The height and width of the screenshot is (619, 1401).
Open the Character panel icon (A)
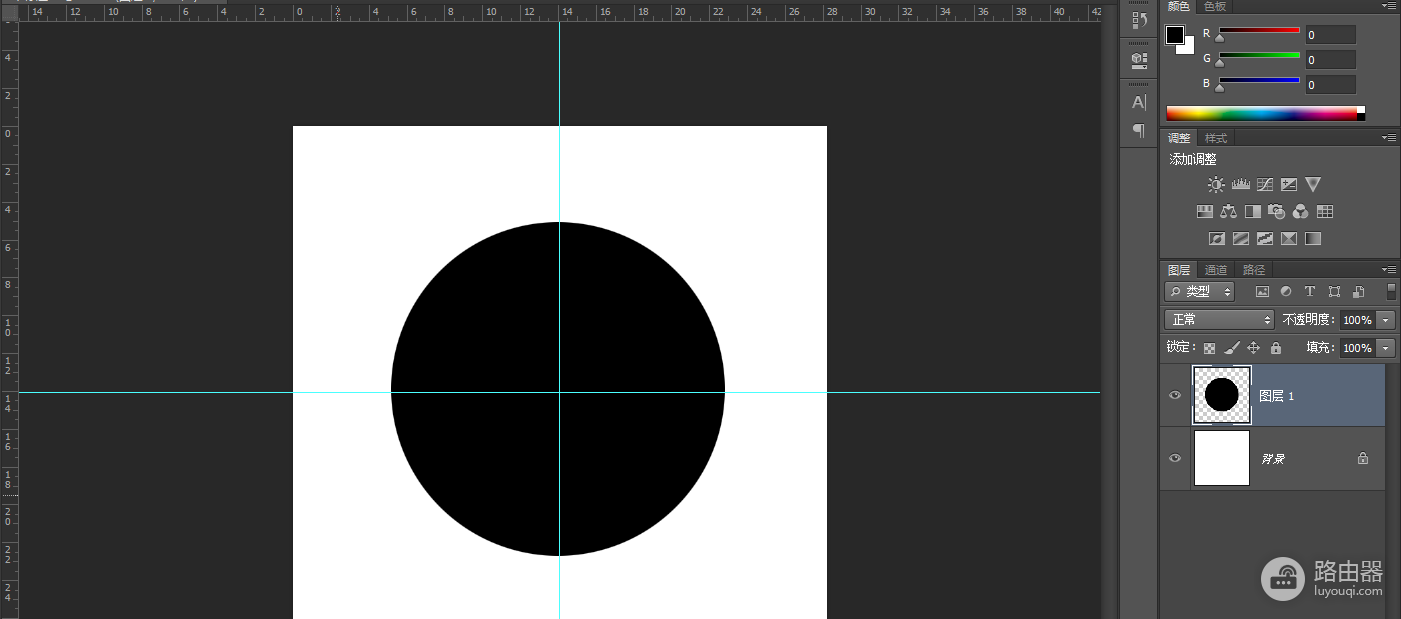coord(1139,102)
